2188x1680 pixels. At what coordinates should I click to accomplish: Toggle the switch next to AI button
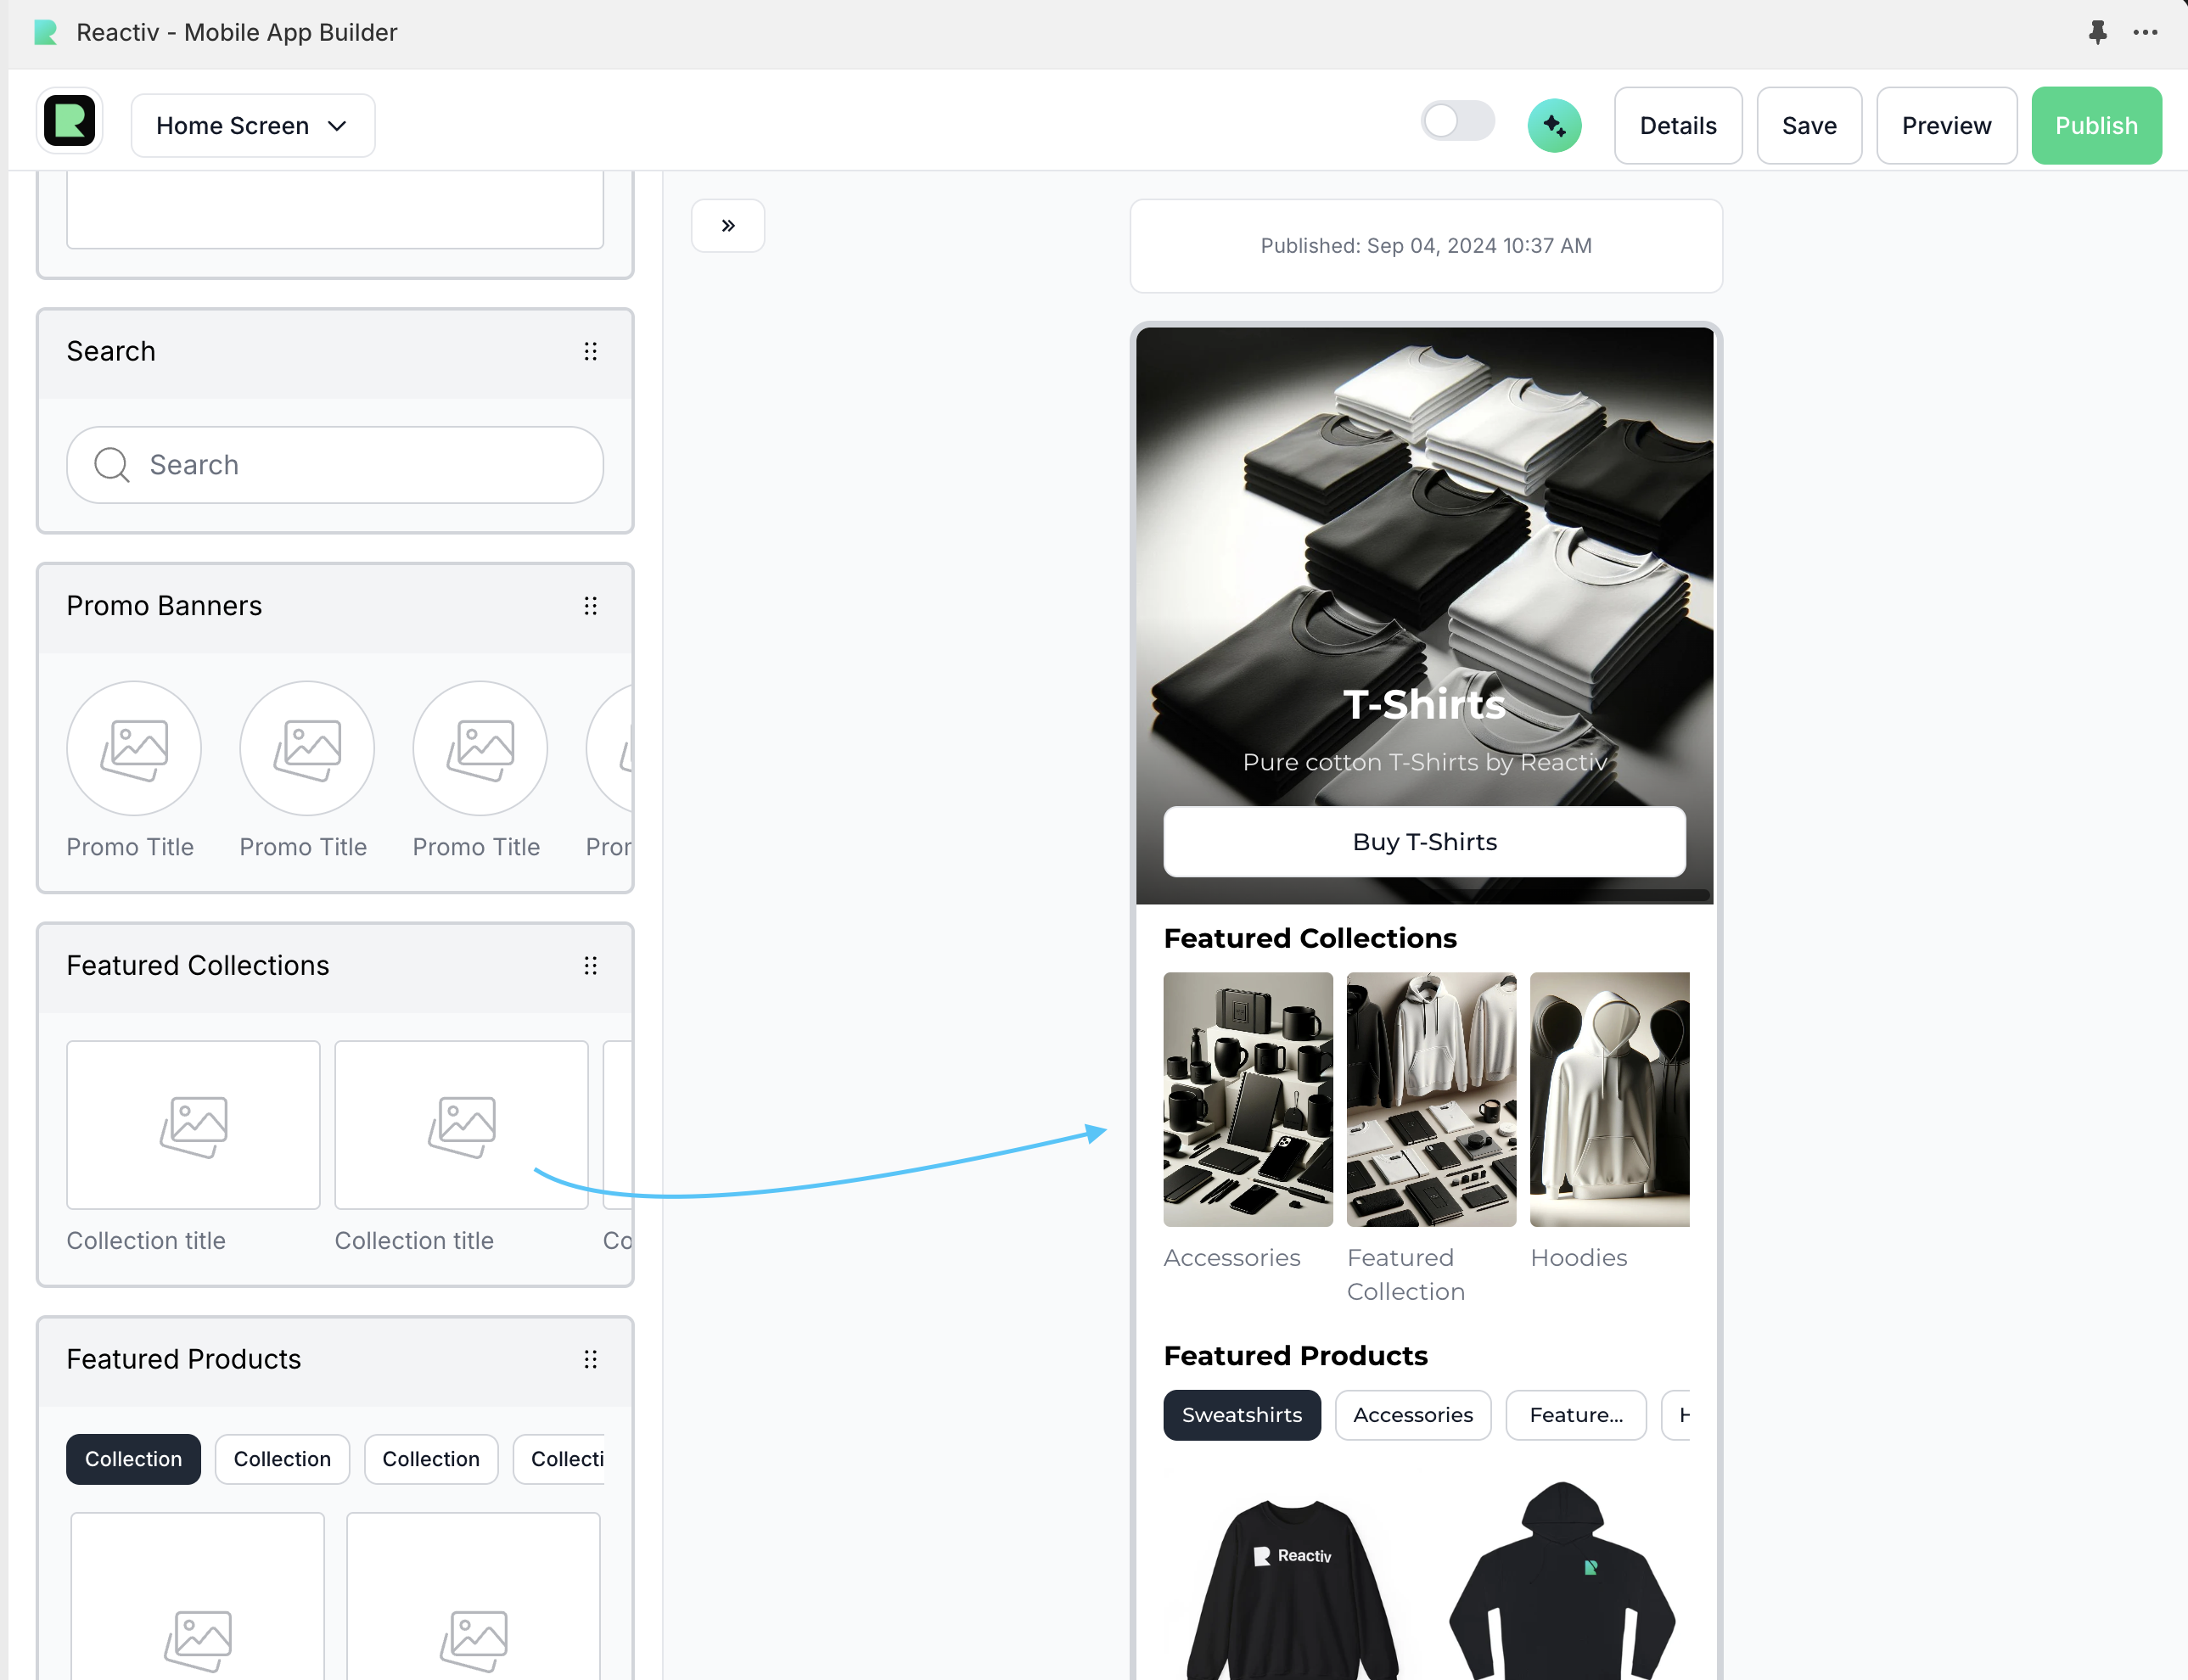(1457, 123)
